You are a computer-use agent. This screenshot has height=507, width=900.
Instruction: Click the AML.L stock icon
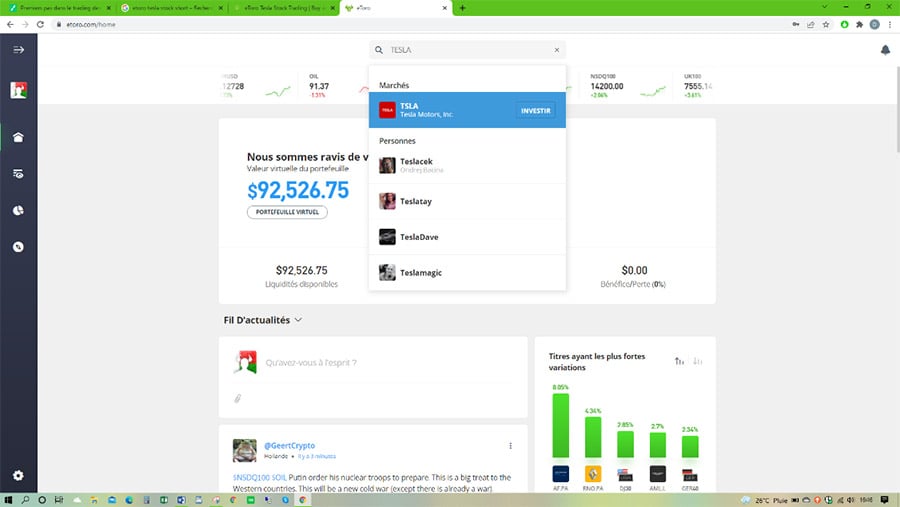[658, 474]
